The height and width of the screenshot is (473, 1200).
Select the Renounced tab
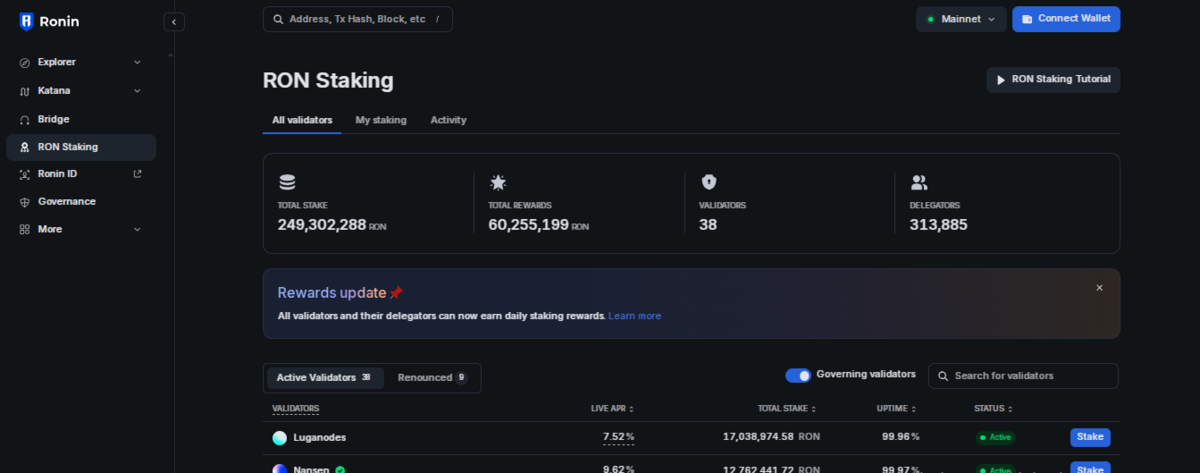pyautogui.click(x=432, y=378)
